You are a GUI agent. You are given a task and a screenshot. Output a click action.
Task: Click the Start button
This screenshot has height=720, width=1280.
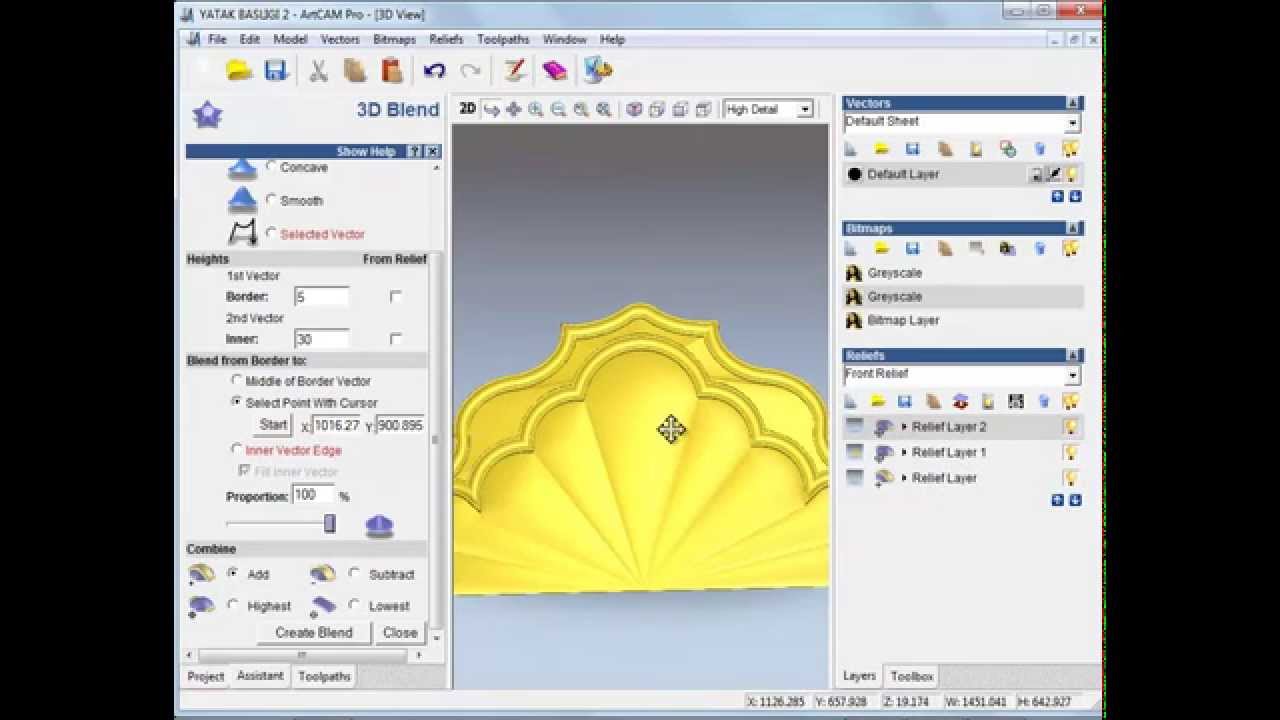273,425
